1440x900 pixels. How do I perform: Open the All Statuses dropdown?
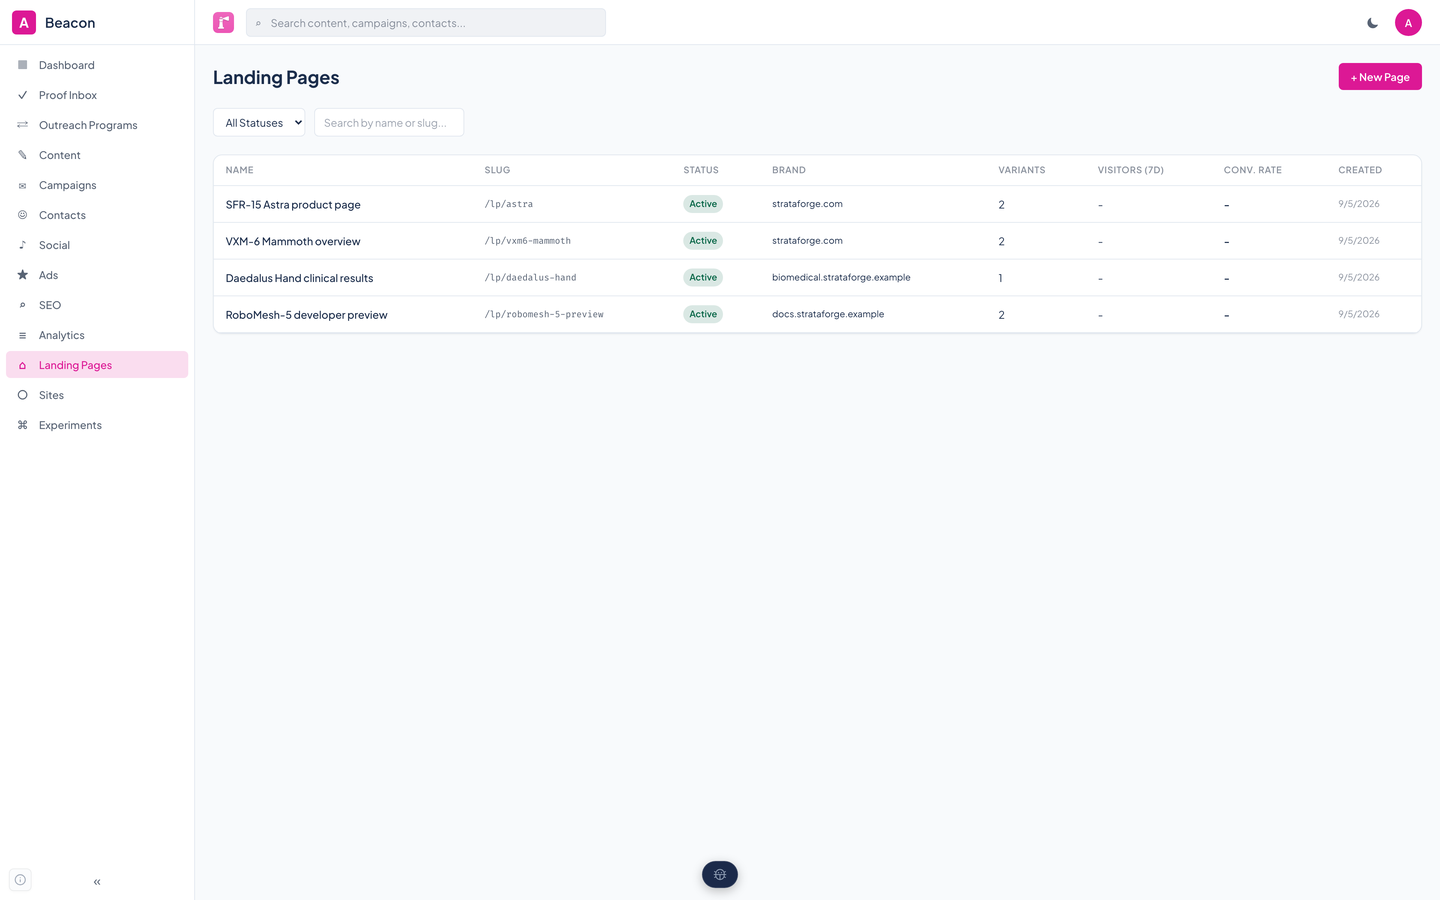[259, 123]
